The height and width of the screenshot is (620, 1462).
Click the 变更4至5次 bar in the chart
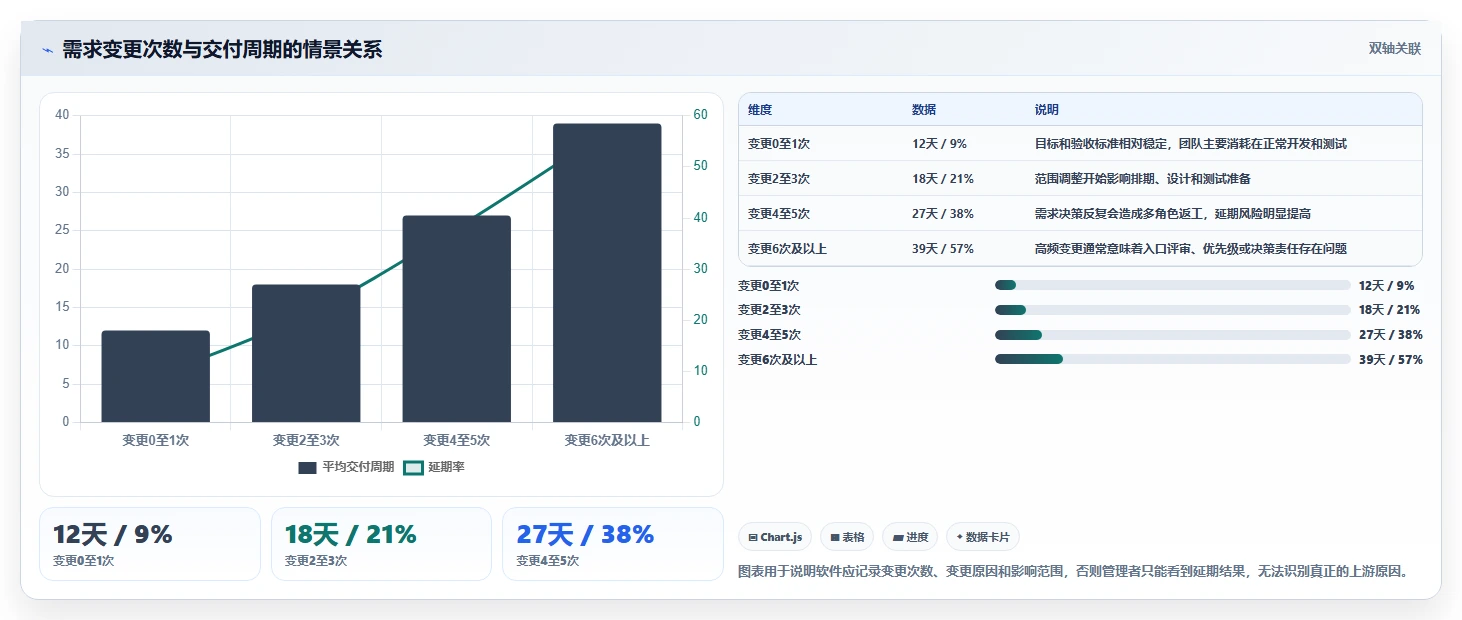tap(457, 319)
